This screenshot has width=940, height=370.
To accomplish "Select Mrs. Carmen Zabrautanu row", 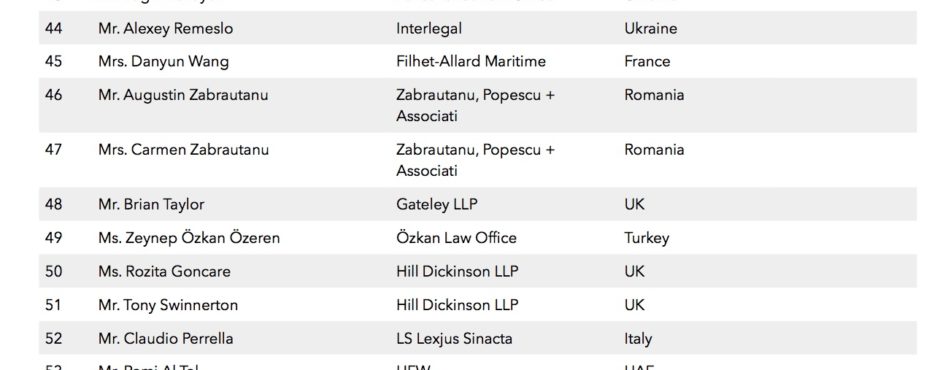I will click(x=477, y=160).
